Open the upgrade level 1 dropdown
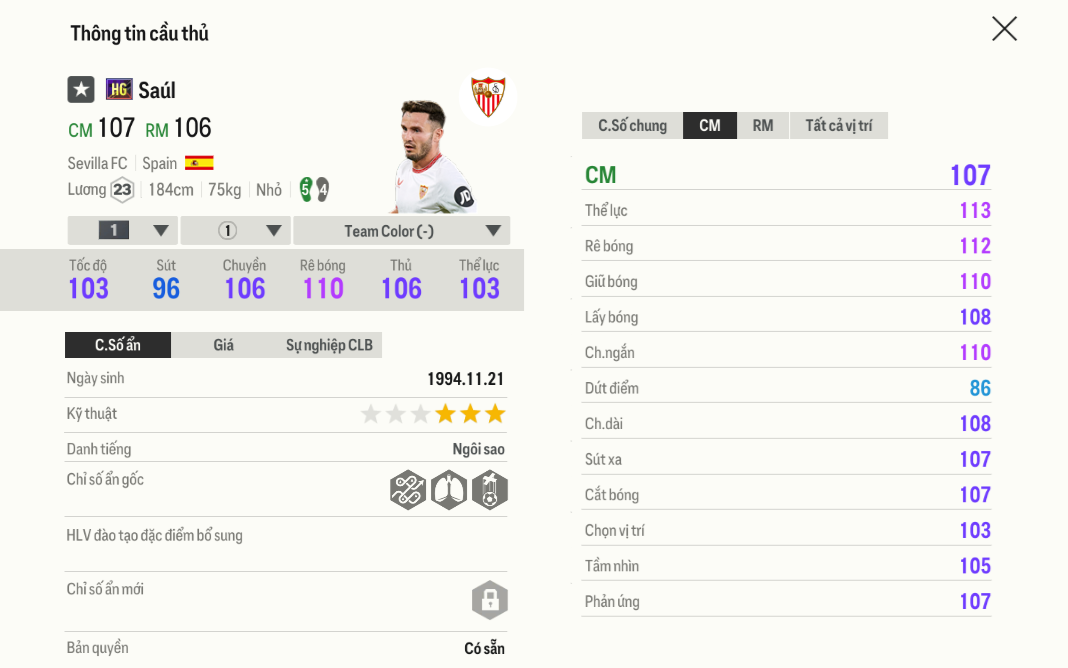 (x=123, y=231)
